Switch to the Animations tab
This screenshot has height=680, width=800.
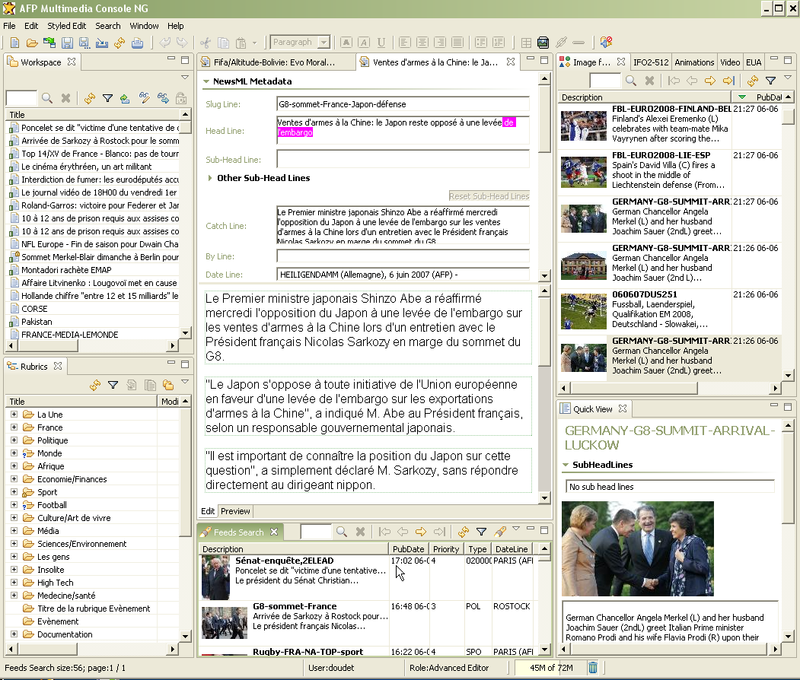pos(694,62)
